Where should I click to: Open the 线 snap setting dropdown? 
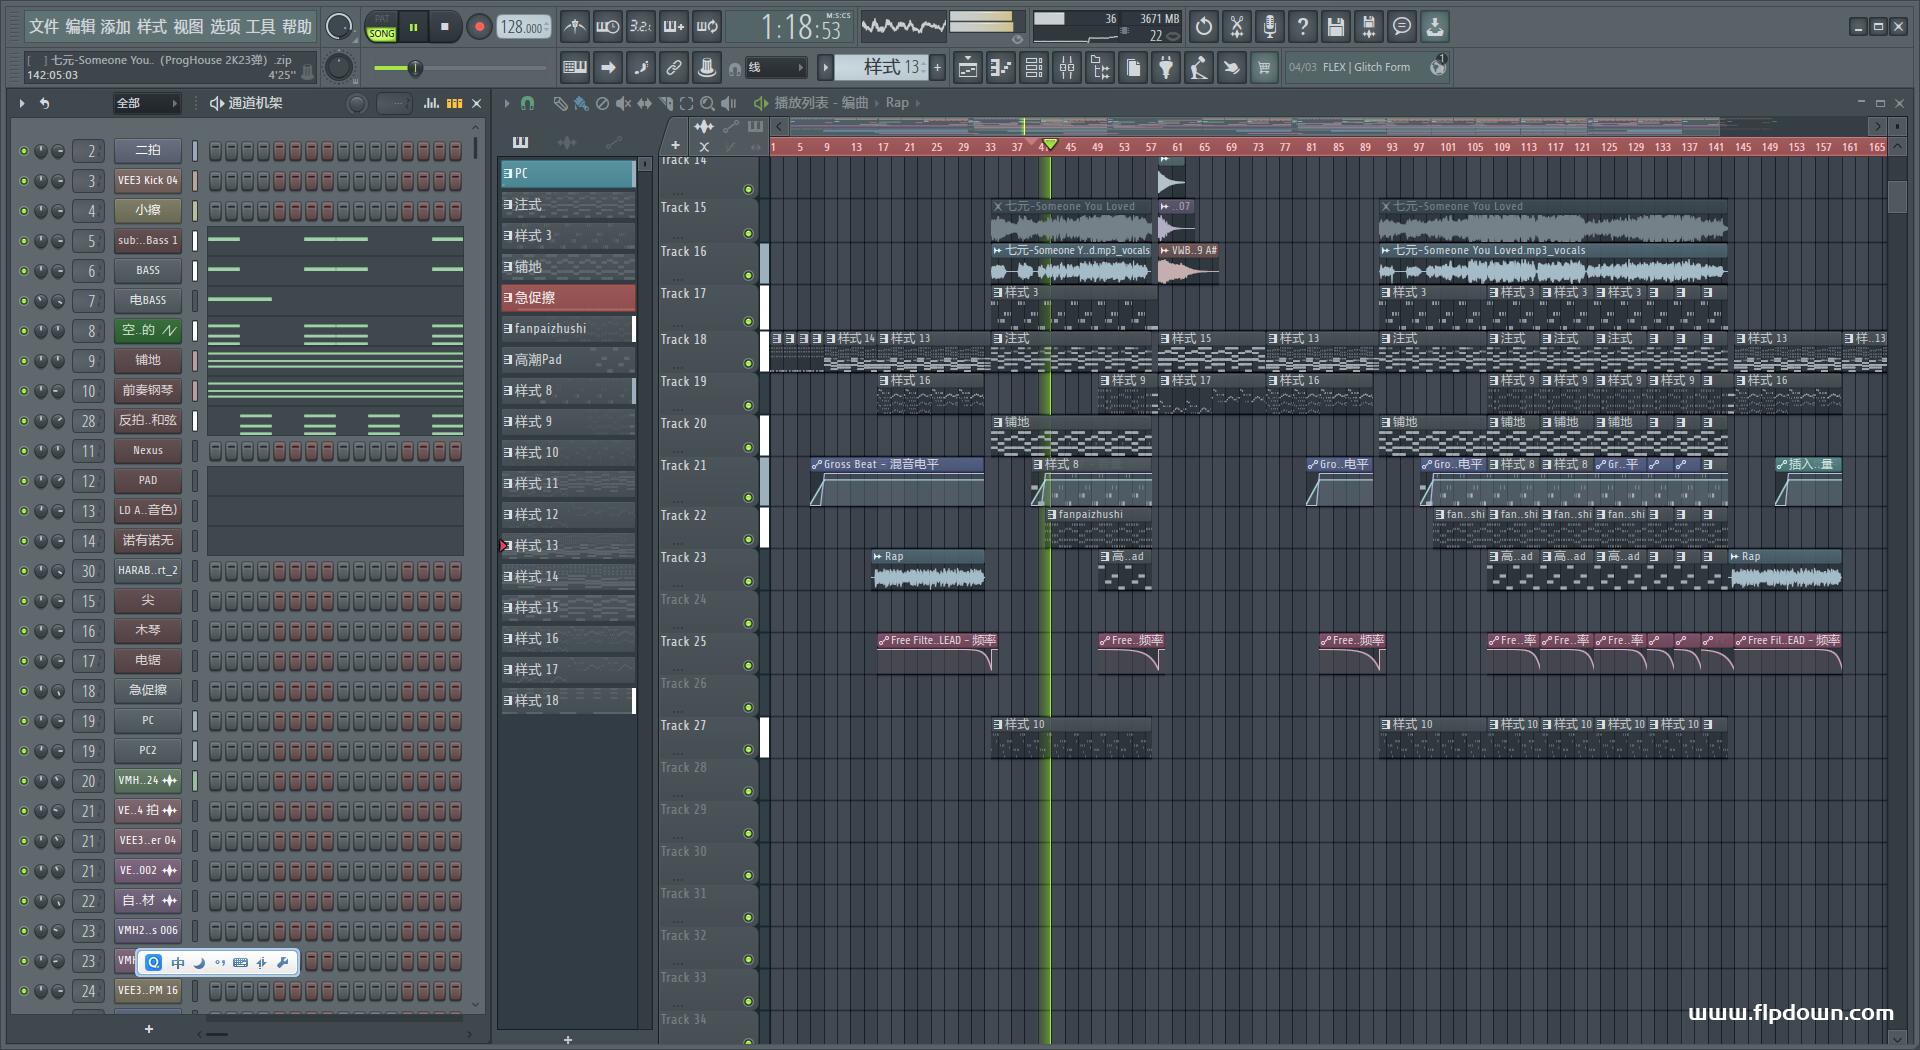pos(776,68)
